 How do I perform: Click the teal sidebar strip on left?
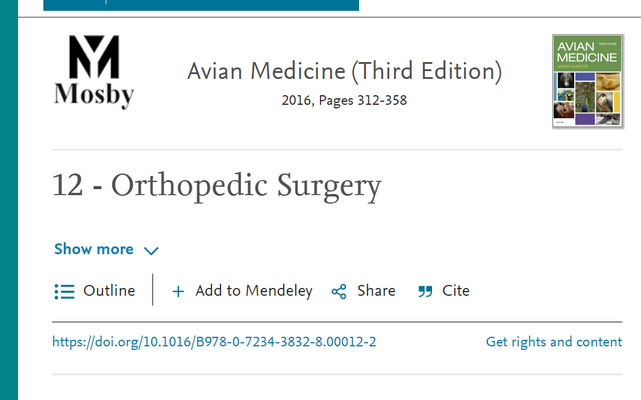pyautogui.click(x=9, y=200)
